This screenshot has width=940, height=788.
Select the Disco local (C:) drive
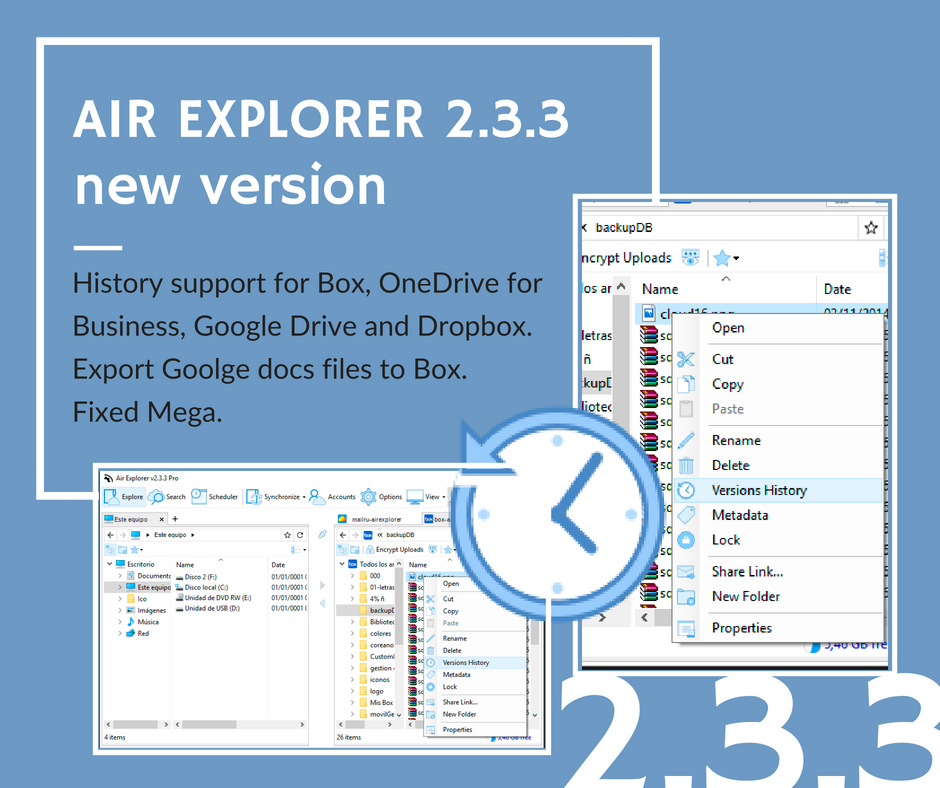(x=202, y=587)
